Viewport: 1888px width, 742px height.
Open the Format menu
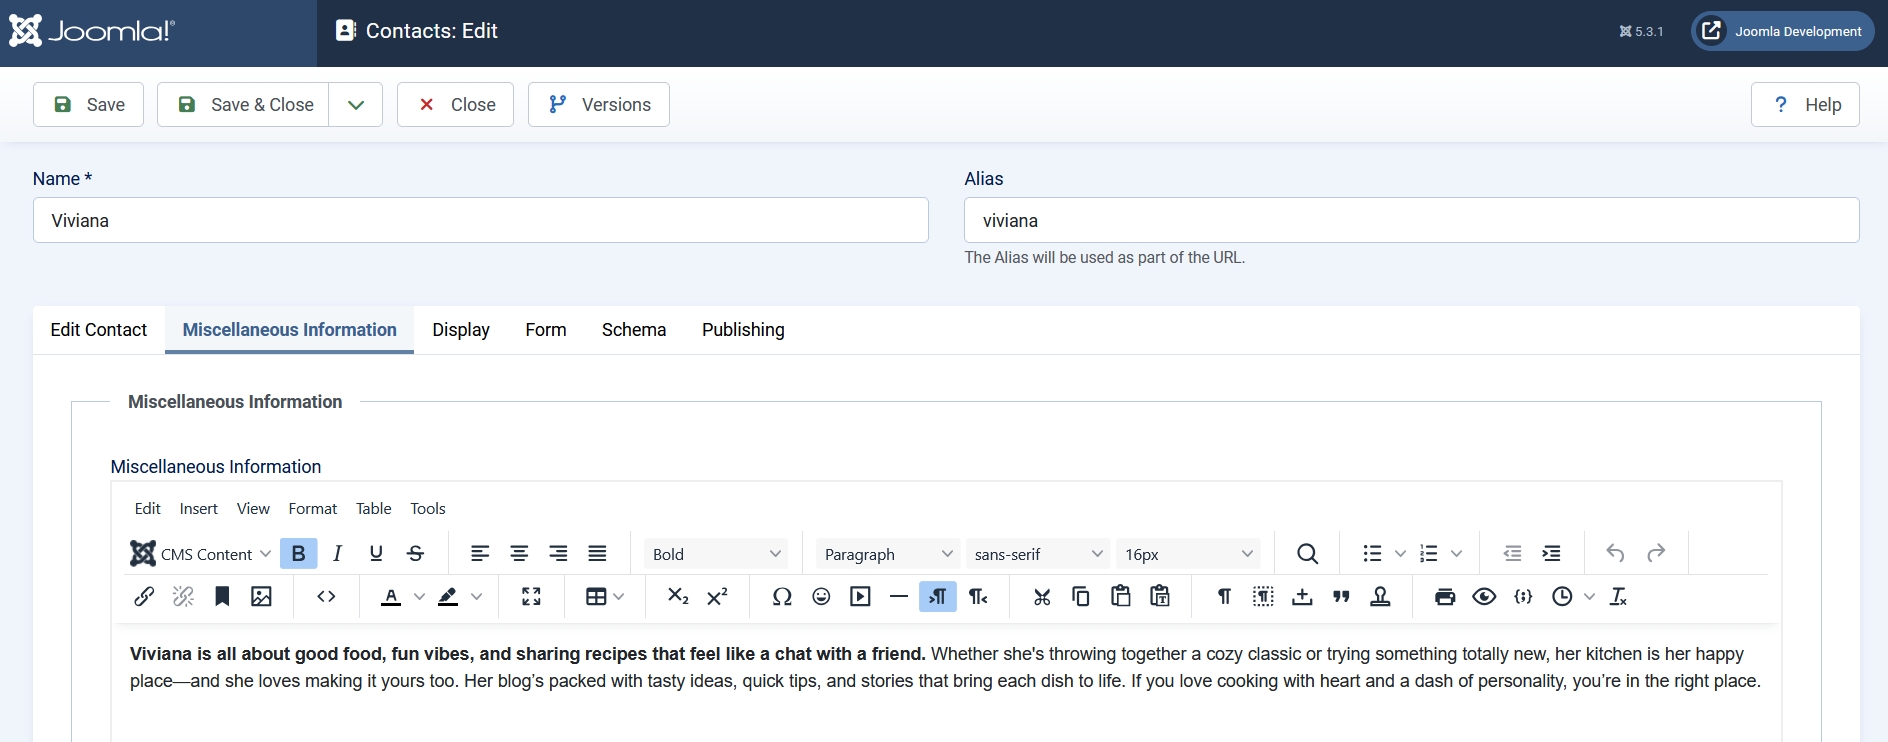[313, 508]
